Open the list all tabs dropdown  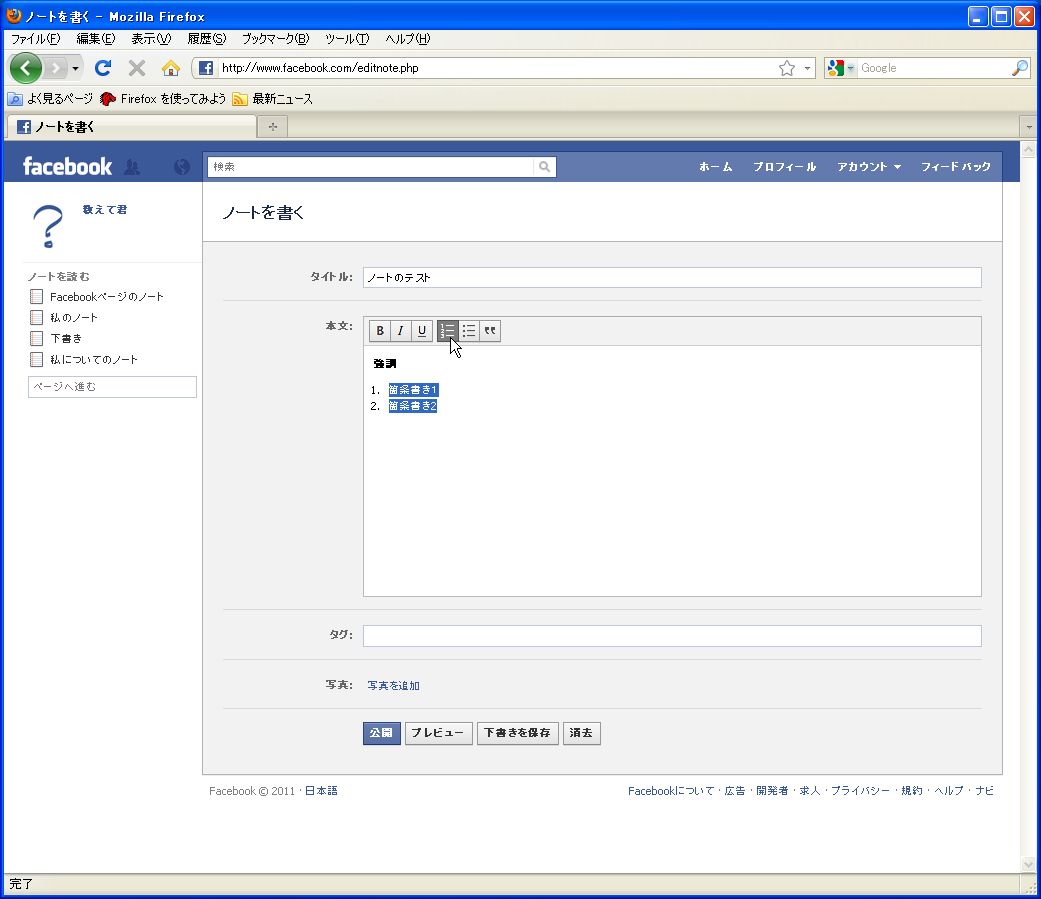tap(1028, 127)
